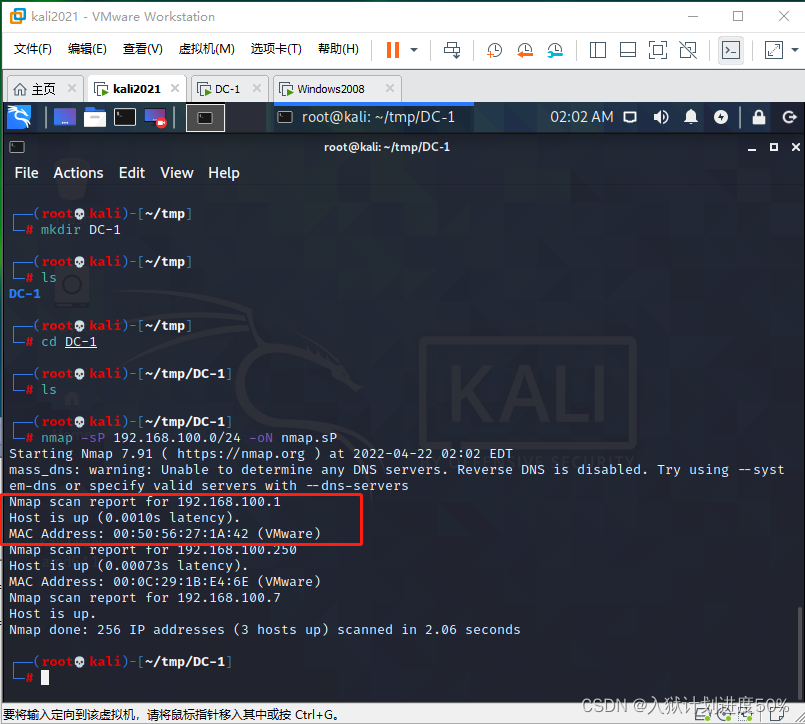Click the 02:02 AM panel clock
Image resolution: width=805 pixels, height=724 pixels.
point(582,117)
